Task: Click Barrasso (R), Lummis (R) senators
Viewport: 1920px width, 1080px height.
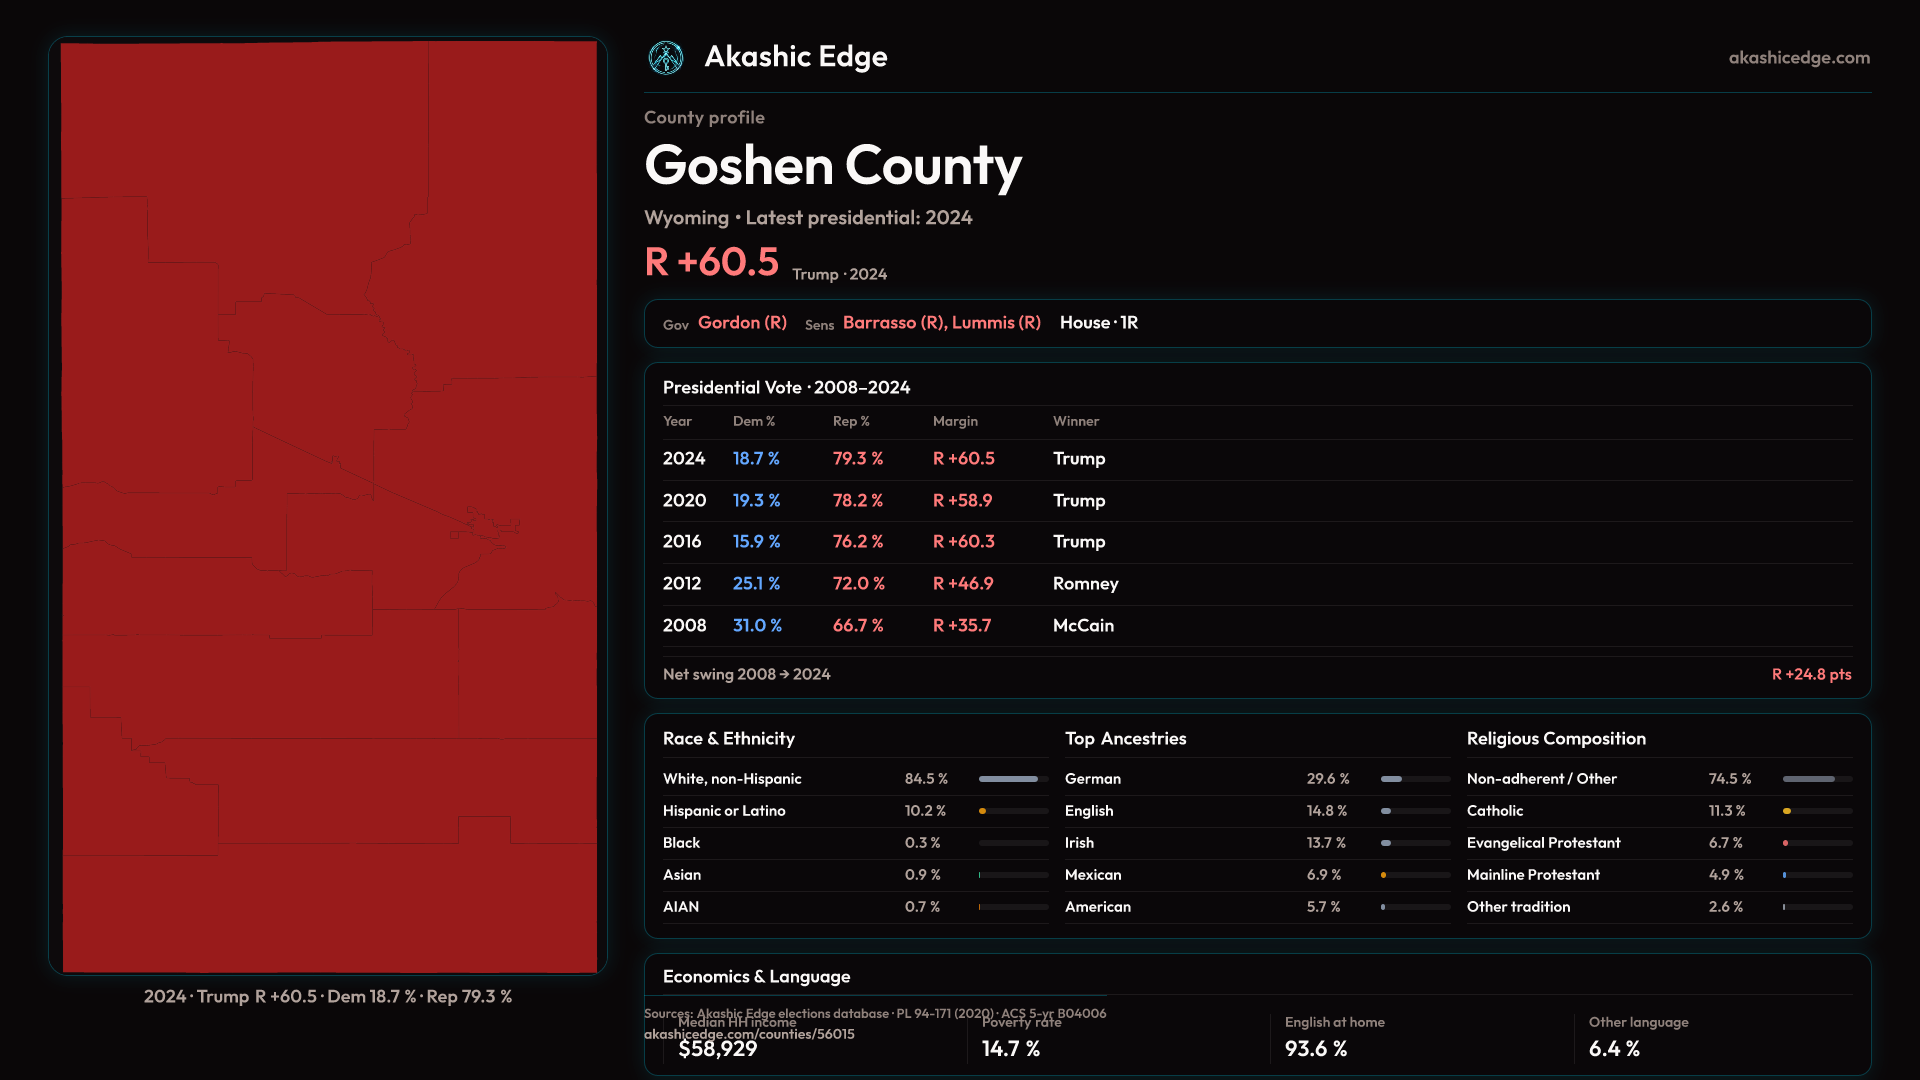Action: pos(941,323)
